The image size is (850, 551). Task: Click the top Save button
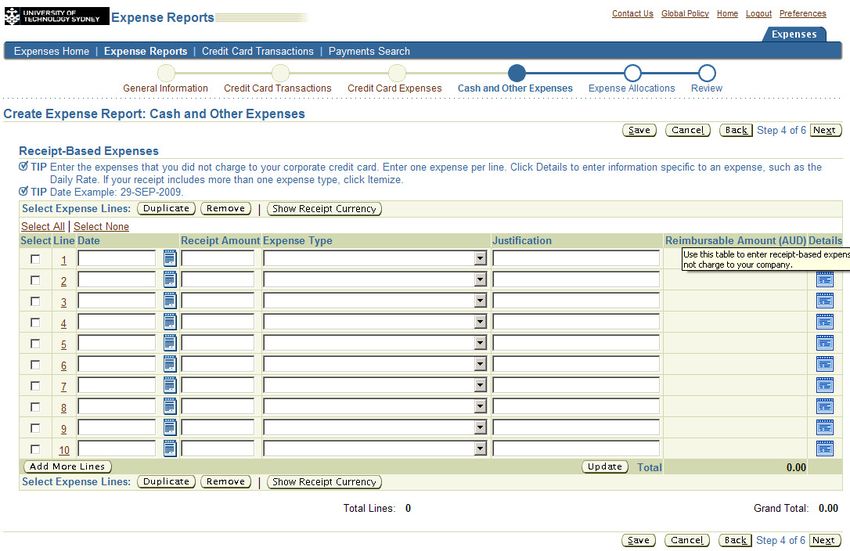coord(639,130)
